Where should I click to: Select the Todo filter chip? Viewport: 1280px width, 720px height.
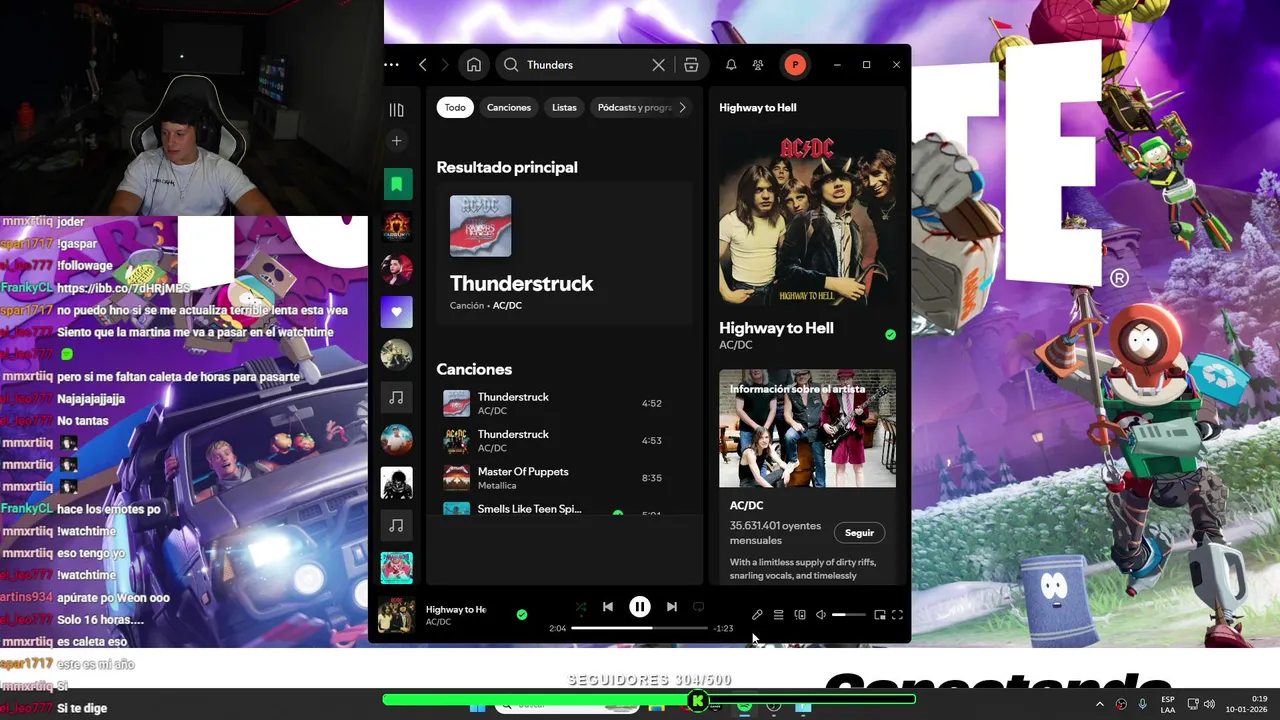[455, 108]
